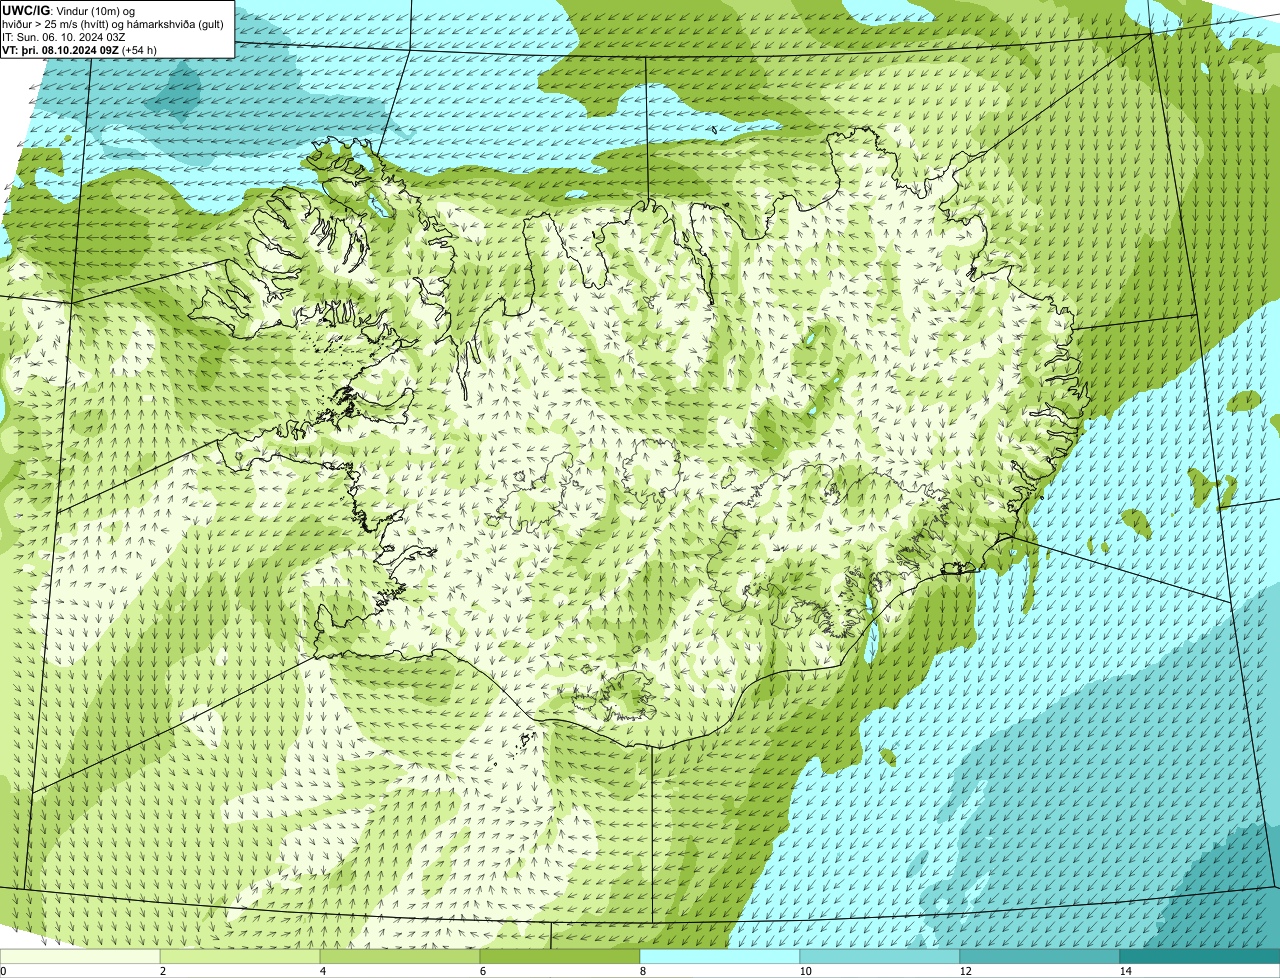
Task: Click the legend scale label "4"
Action: tap(322, 971)
